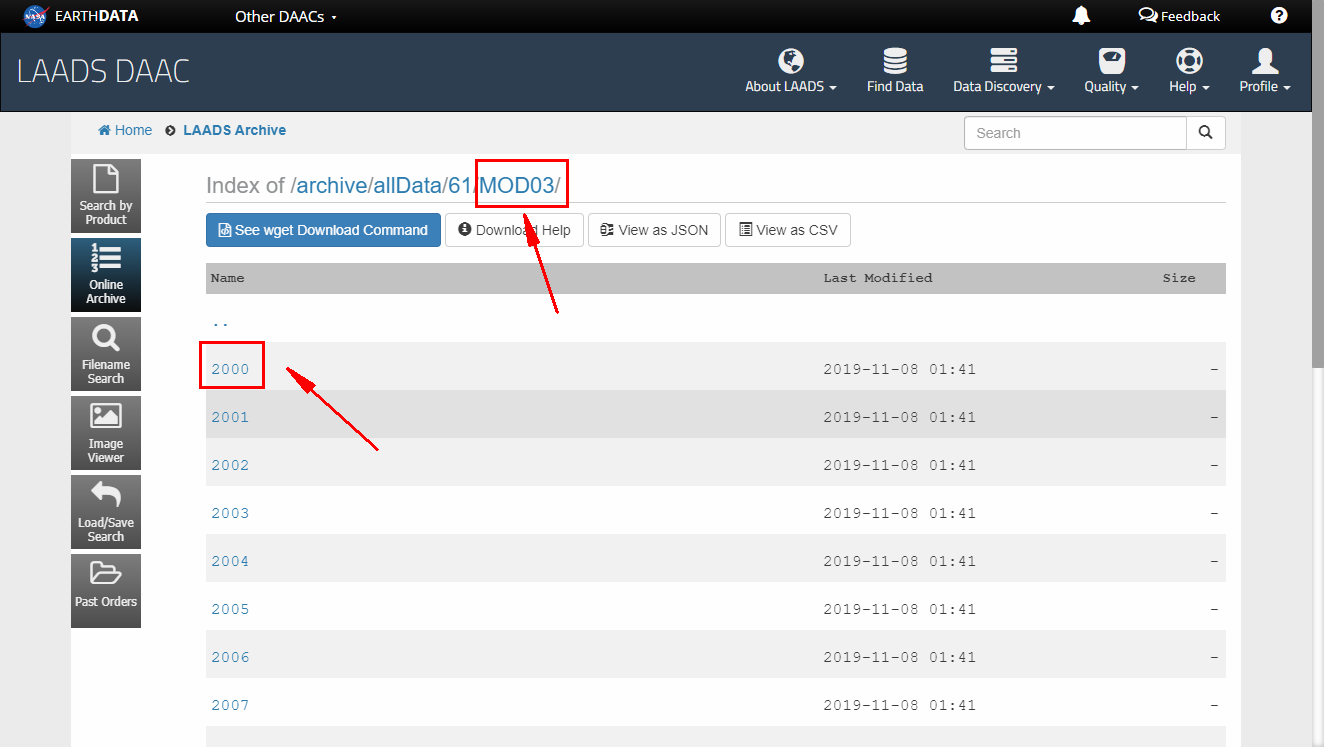Open Search by Product sidebar item

coord(106,196)
